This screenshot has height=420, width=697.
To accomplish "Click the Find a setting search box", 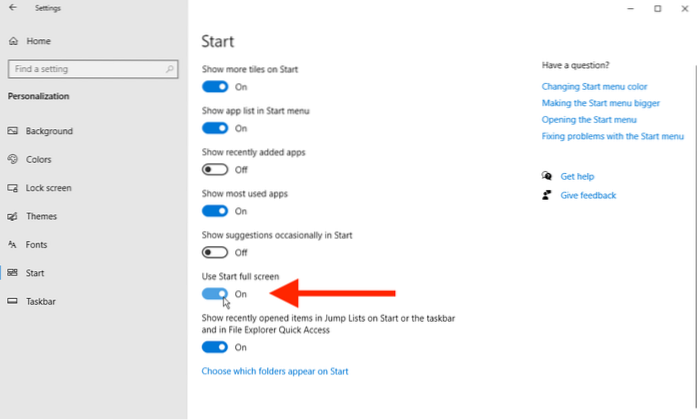I will pyautogui.click(x=93, y=69).
